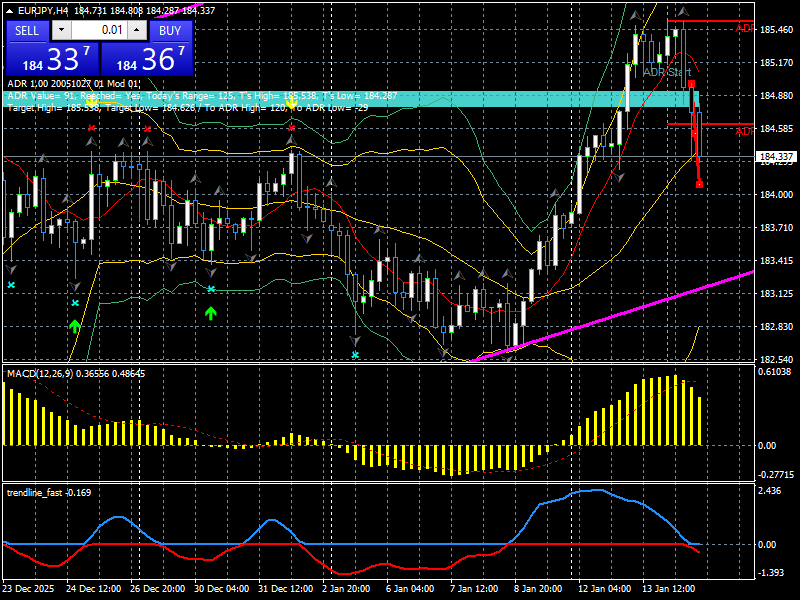Click price scale value 183.125

tap(777, 293)
